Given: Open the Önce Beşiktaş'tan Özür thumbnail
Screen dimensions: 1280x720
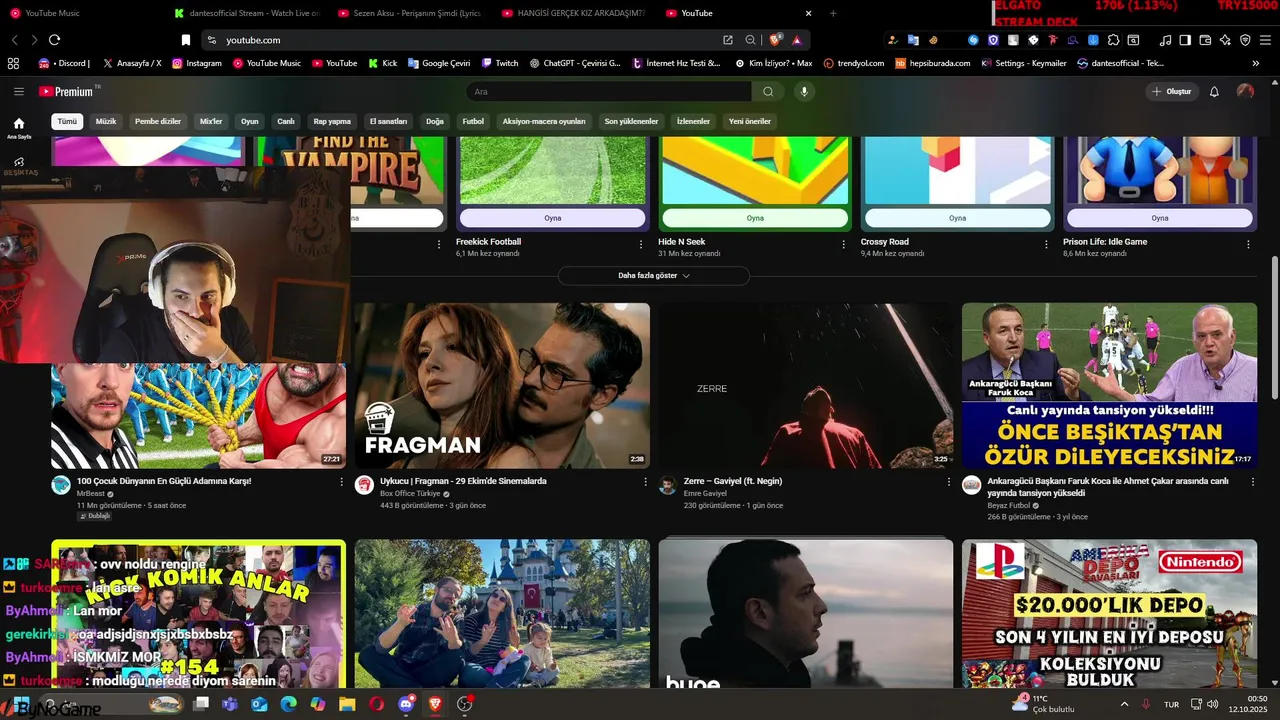Looking at the screenshot, I should (1109, 385).
